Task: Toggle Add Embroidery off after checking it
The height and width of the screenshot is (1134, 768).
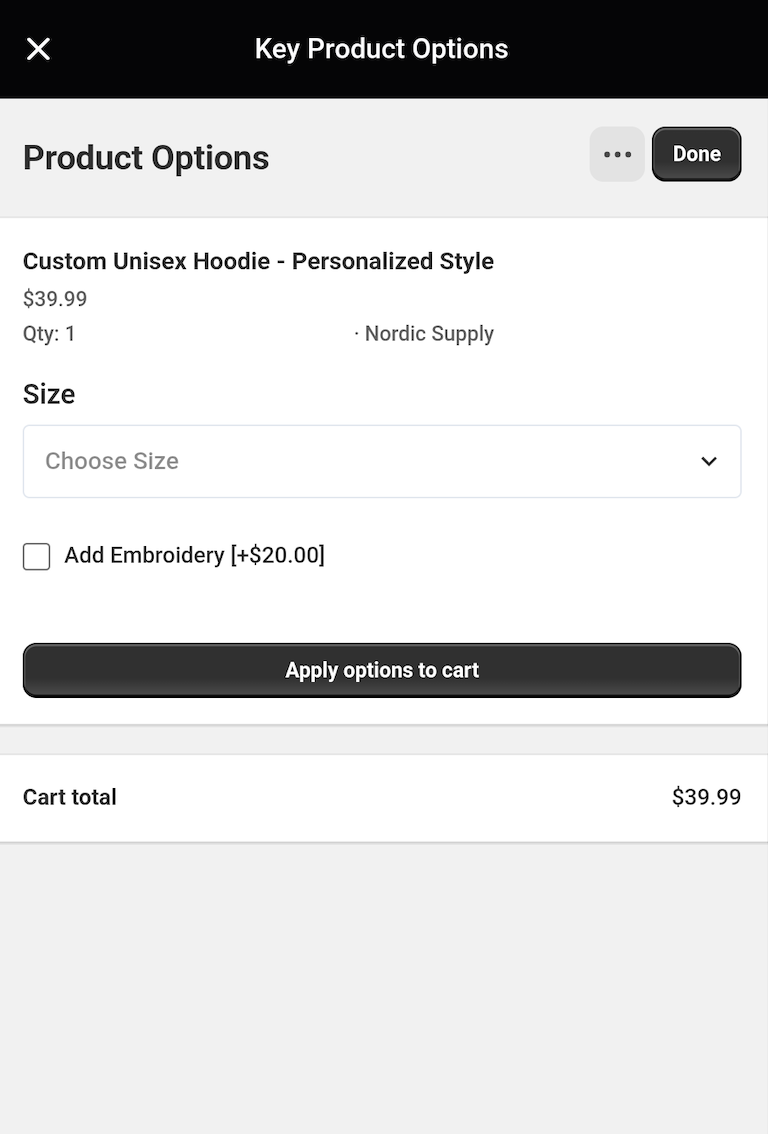Action: click(36, 556)
